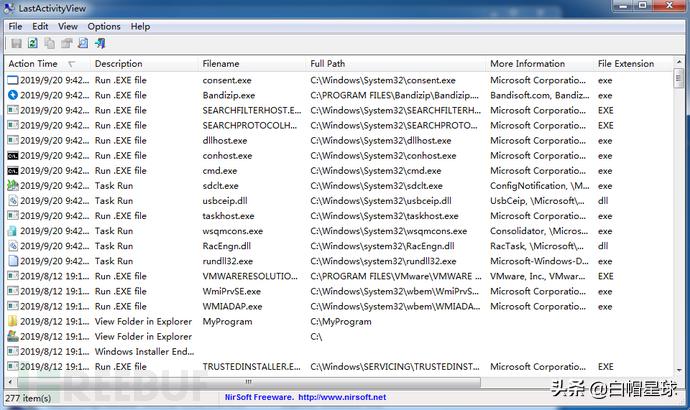
Task: Click the icon of the consent.exe row
Action: (x=13, y=80)
